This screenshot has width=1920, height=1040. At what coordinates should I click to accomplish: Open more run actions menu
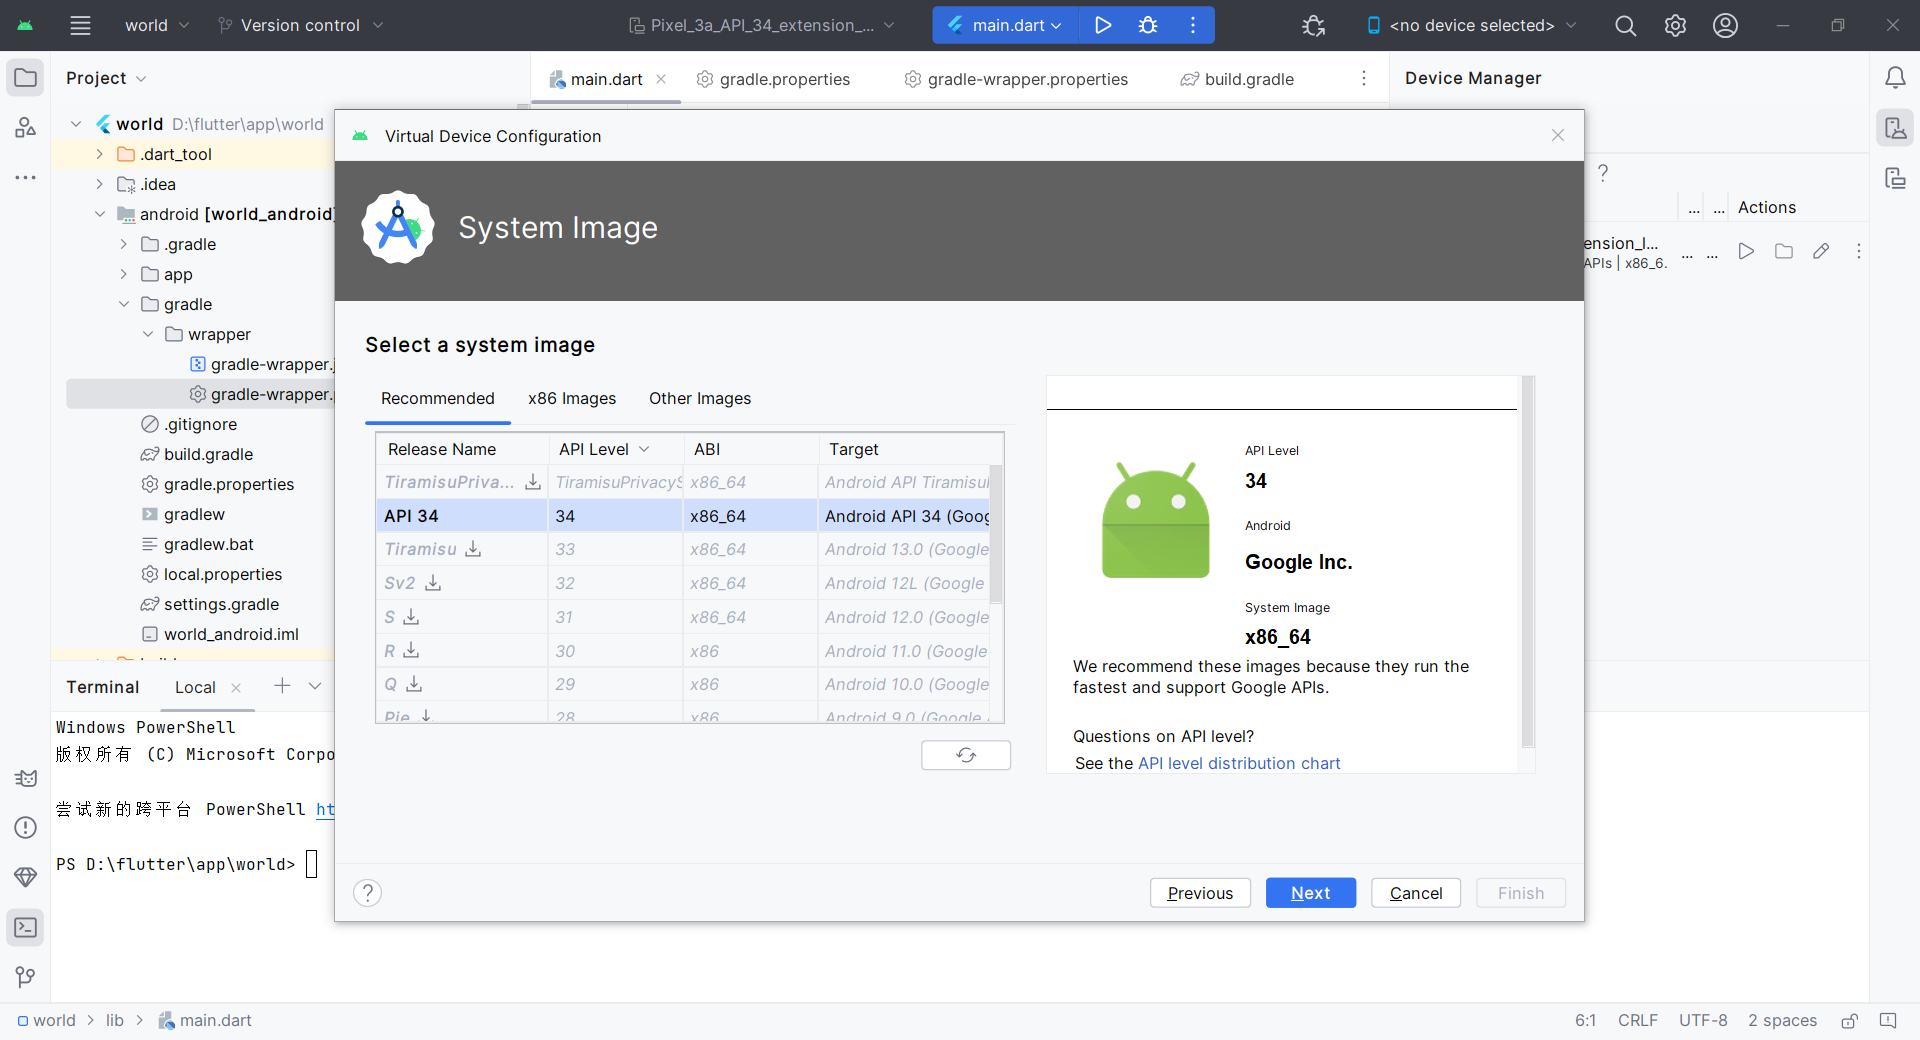1192,25
